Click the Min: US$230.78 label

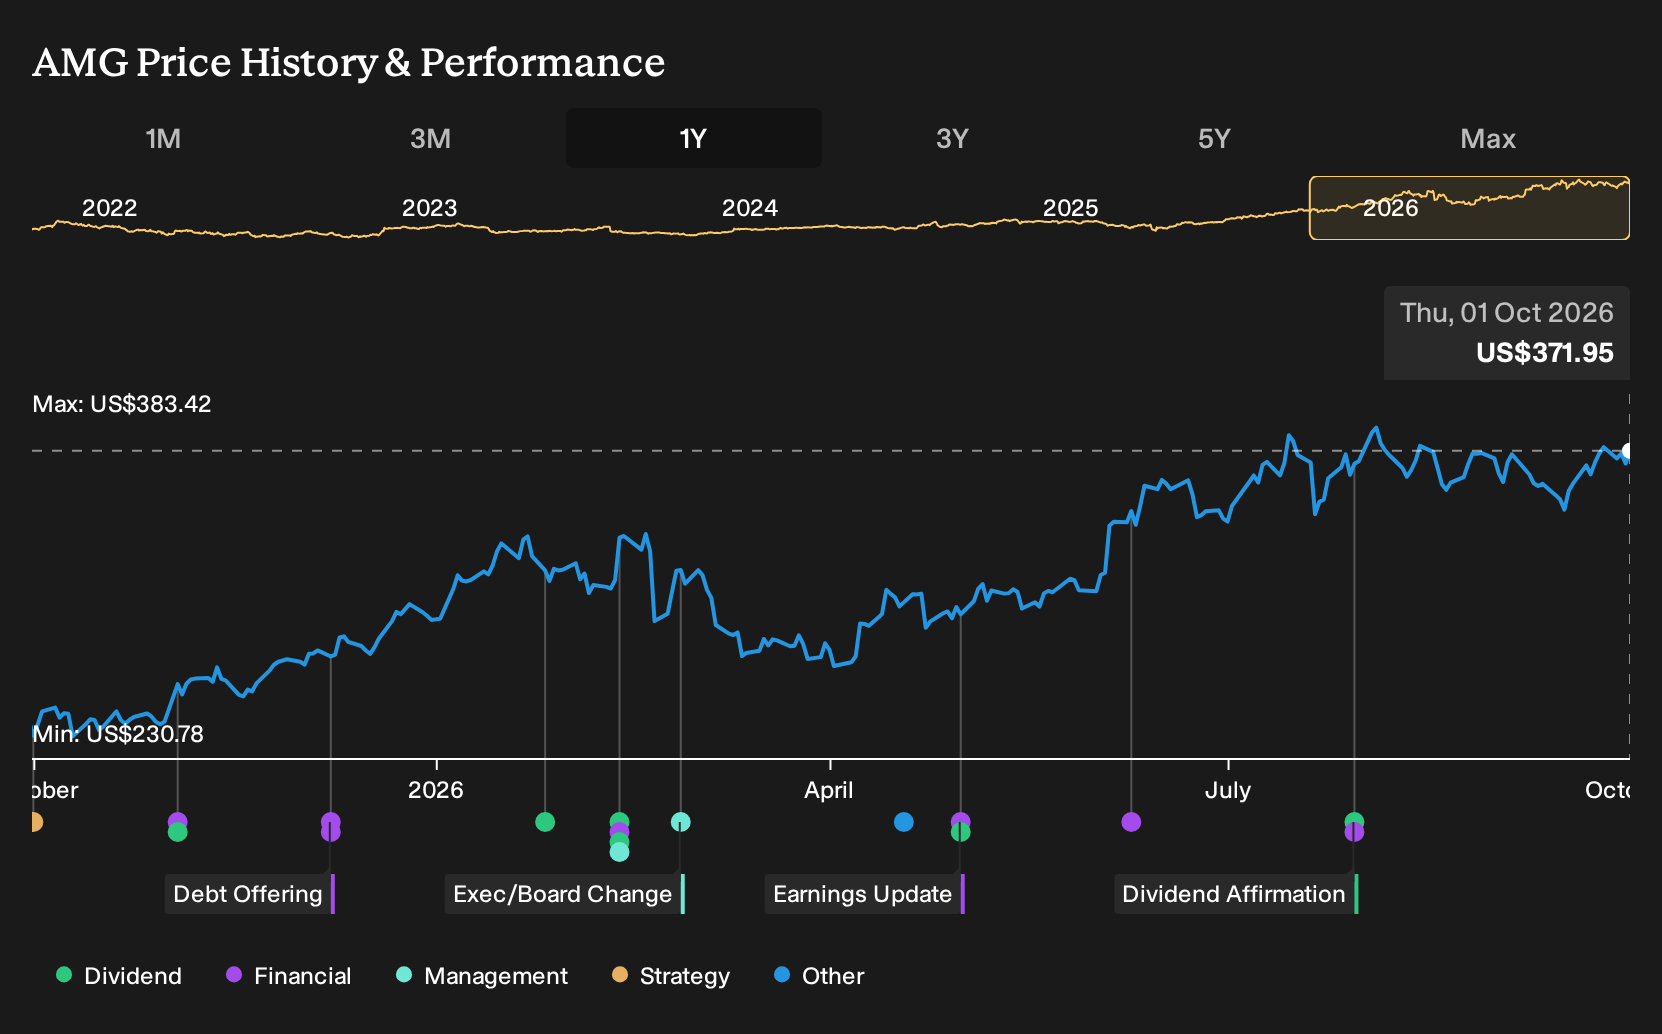118,734
